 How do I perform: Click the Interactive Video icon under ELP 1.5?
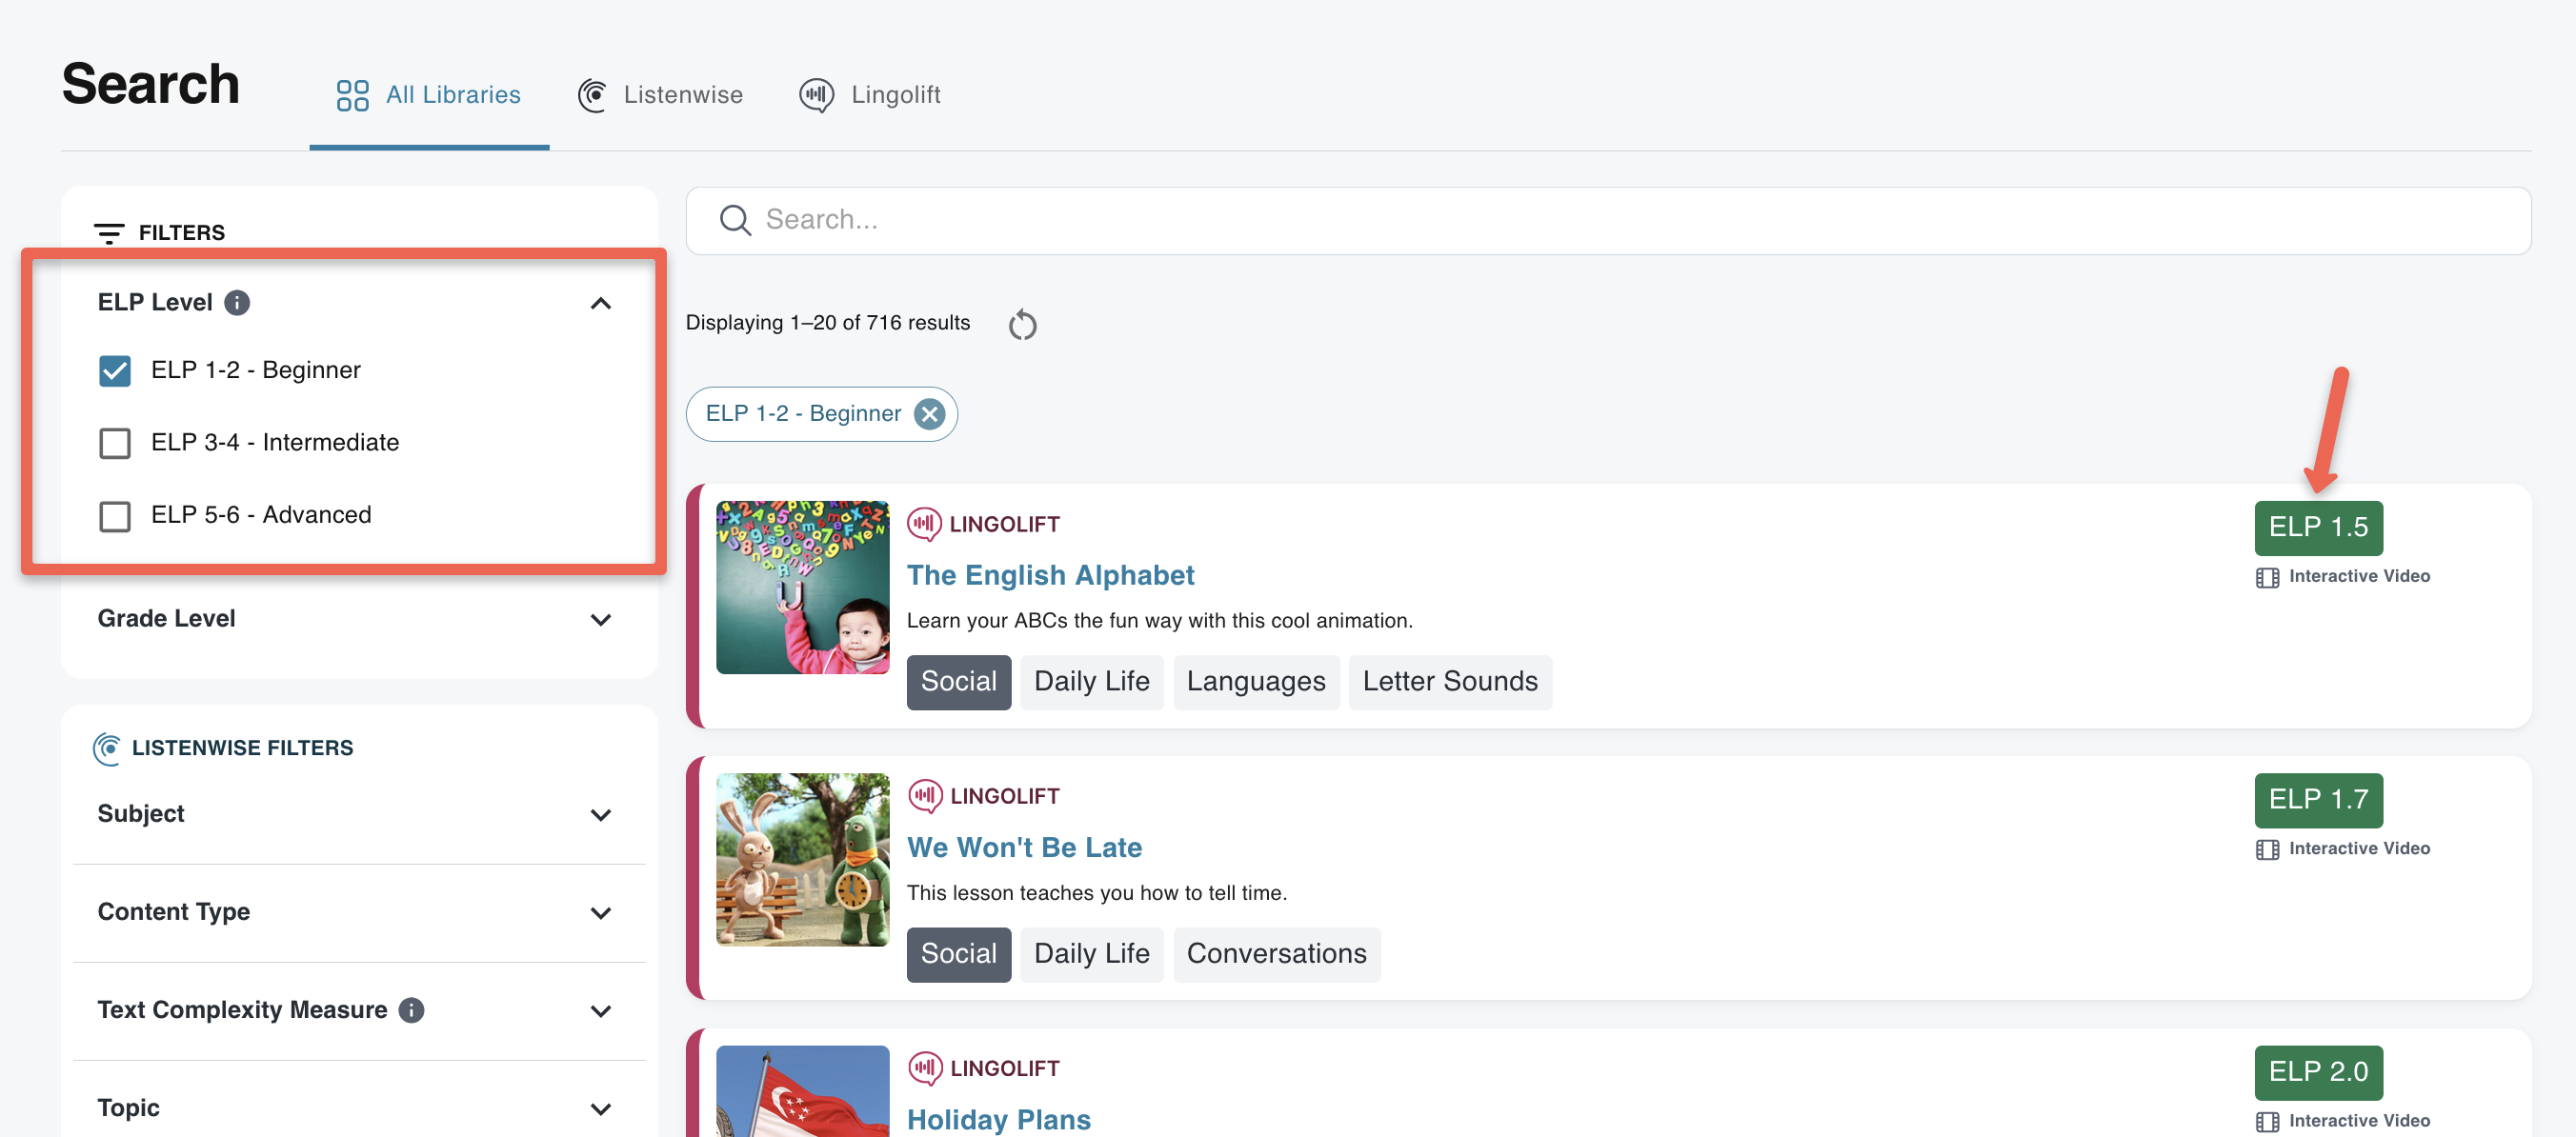2268,577
